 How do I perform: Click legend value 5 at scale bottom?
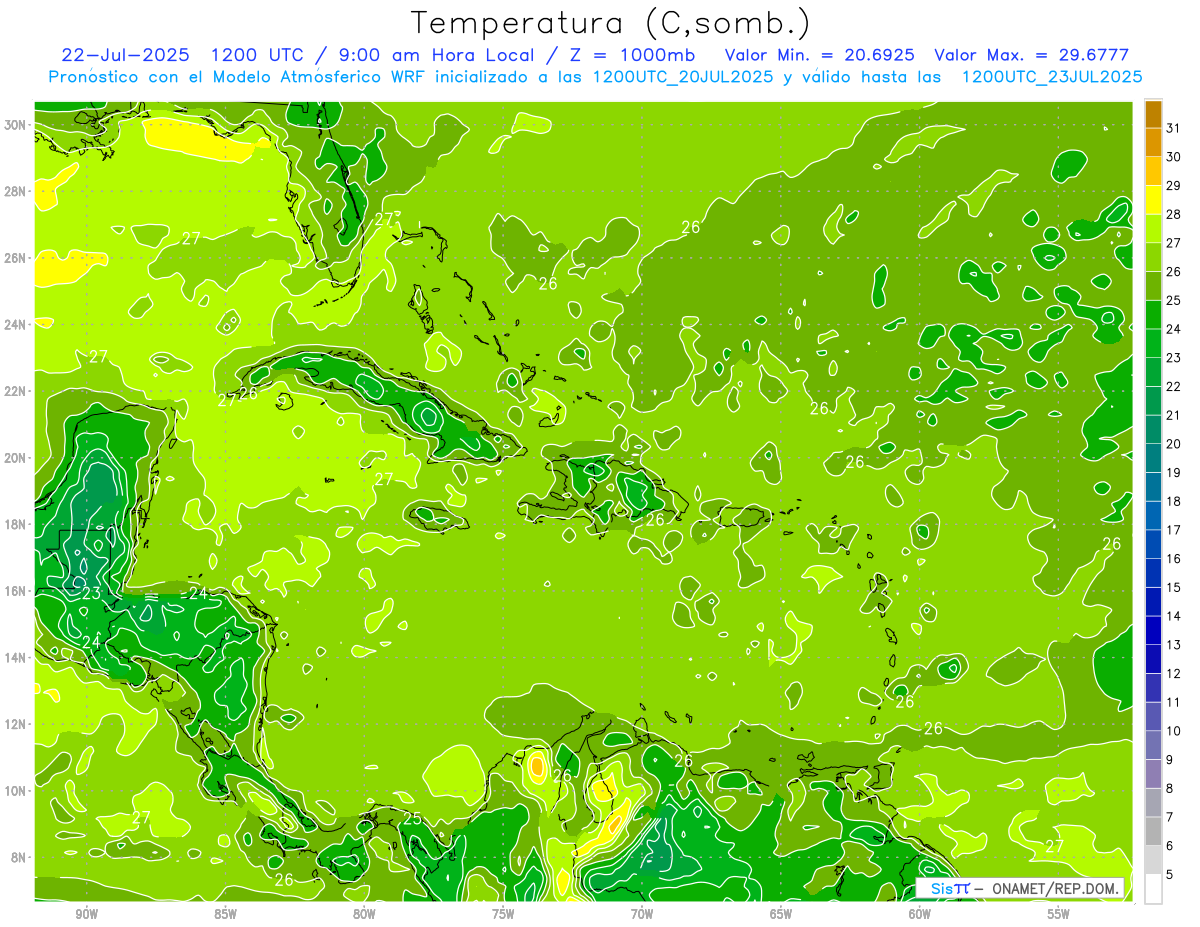pos(1170,875)
